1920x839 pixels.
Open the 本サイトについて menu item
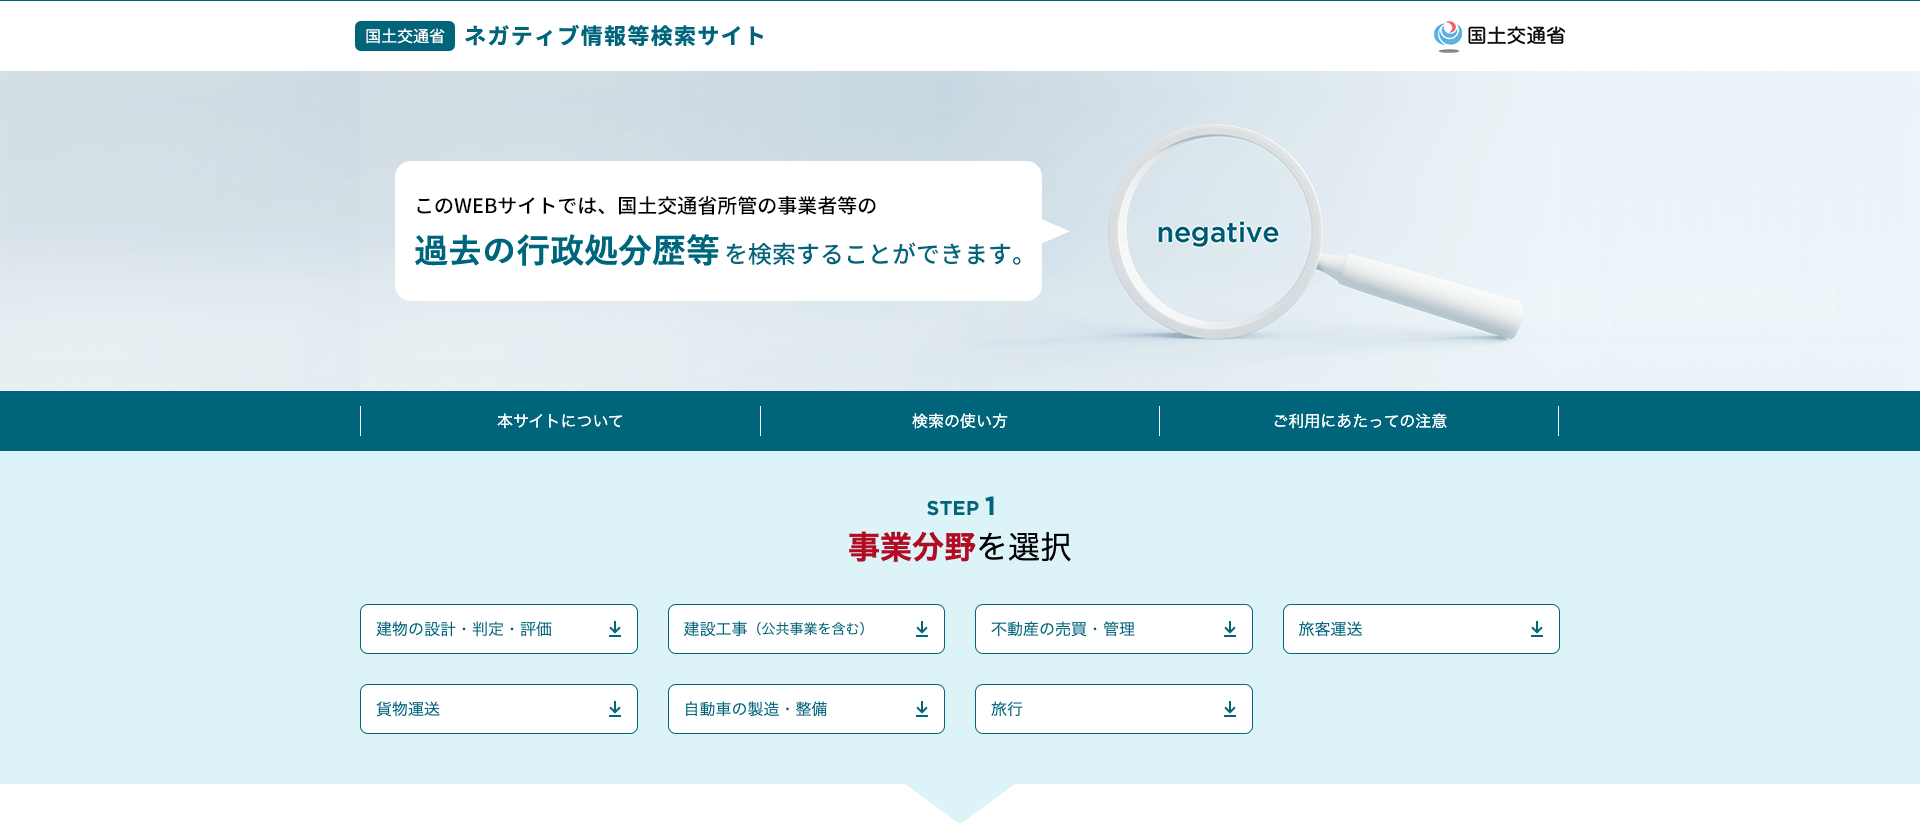[x=560, y=421]
